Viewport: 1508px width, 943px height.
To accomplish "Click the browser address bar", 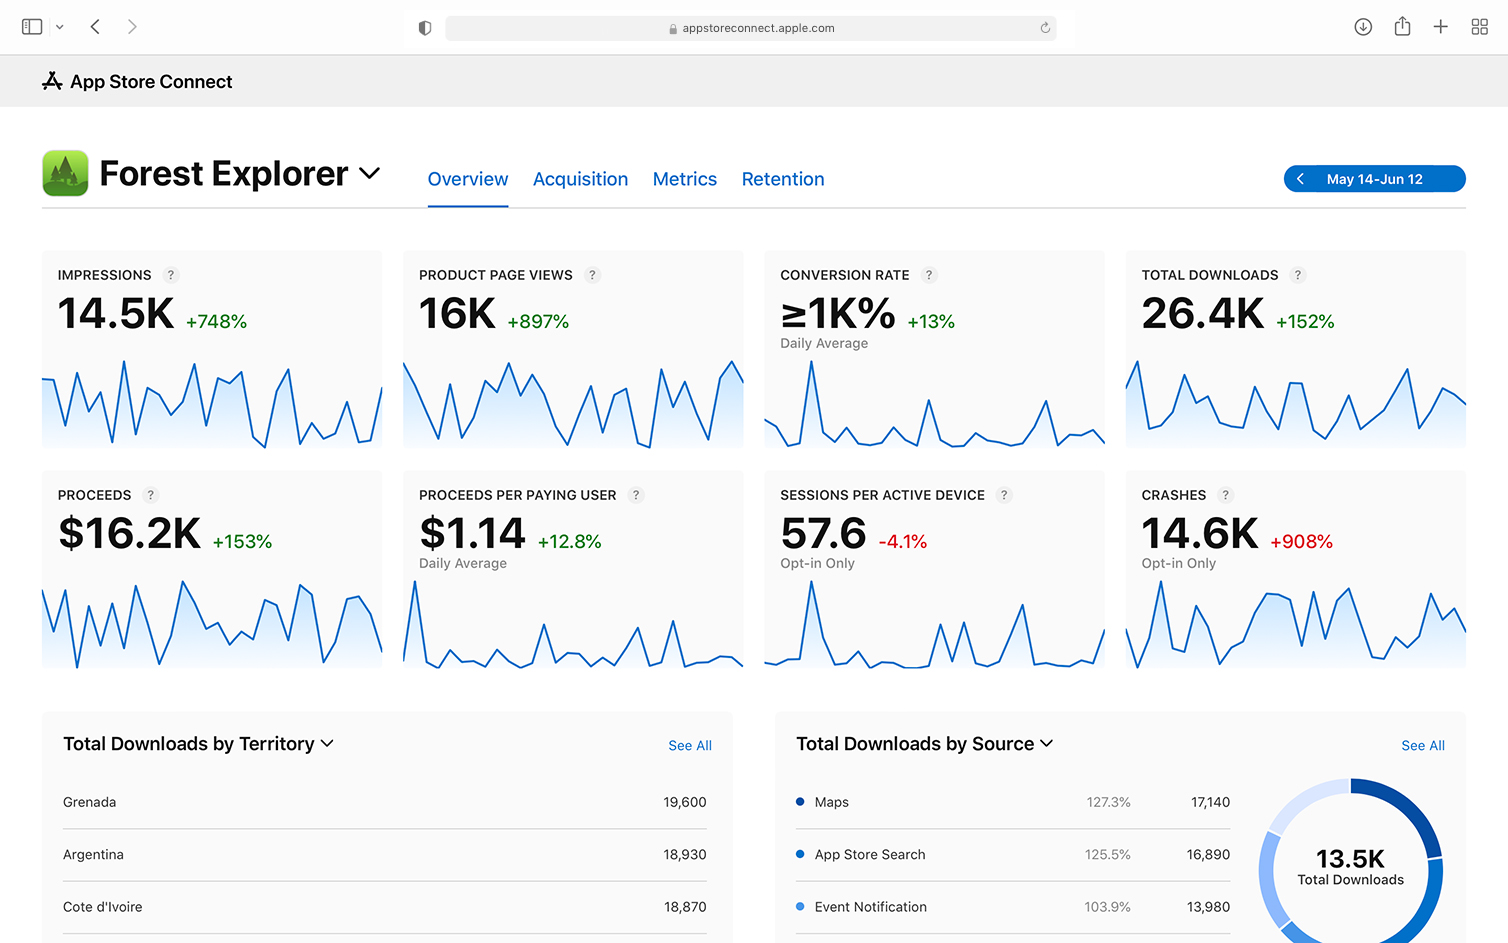I will click(x=751, y=27).
